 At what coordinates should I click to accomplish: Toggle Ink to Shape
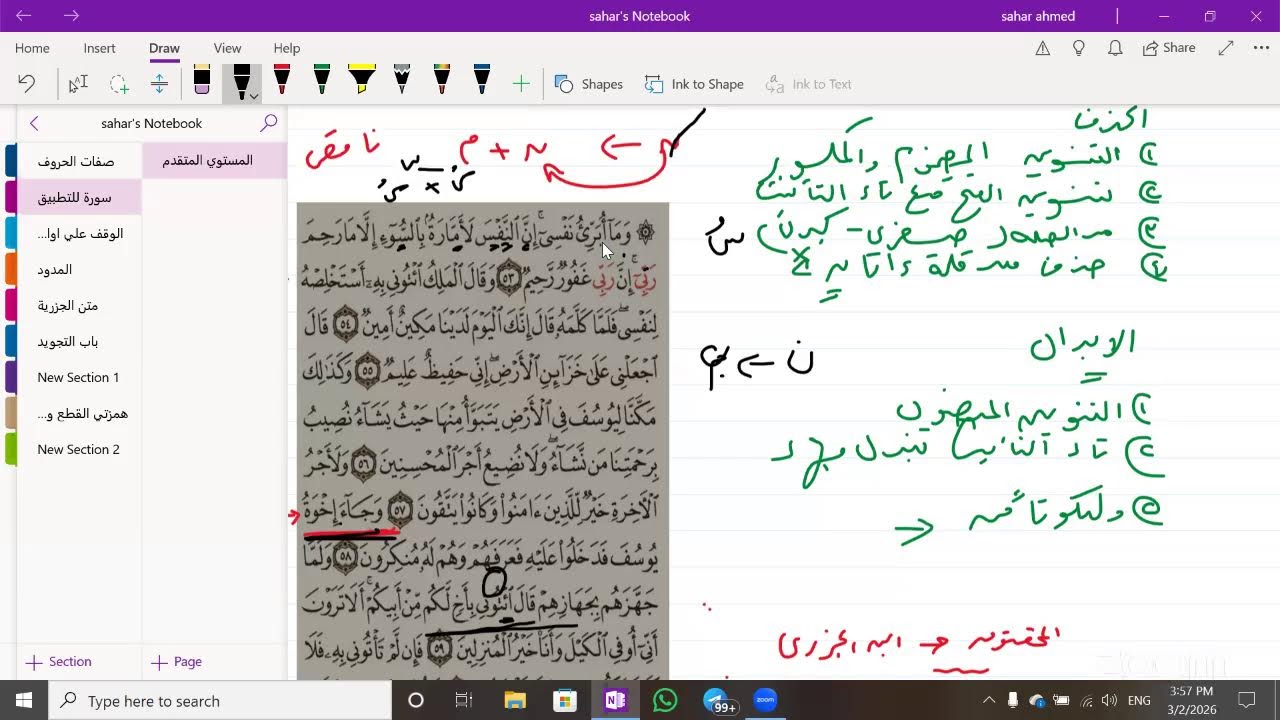694,84
